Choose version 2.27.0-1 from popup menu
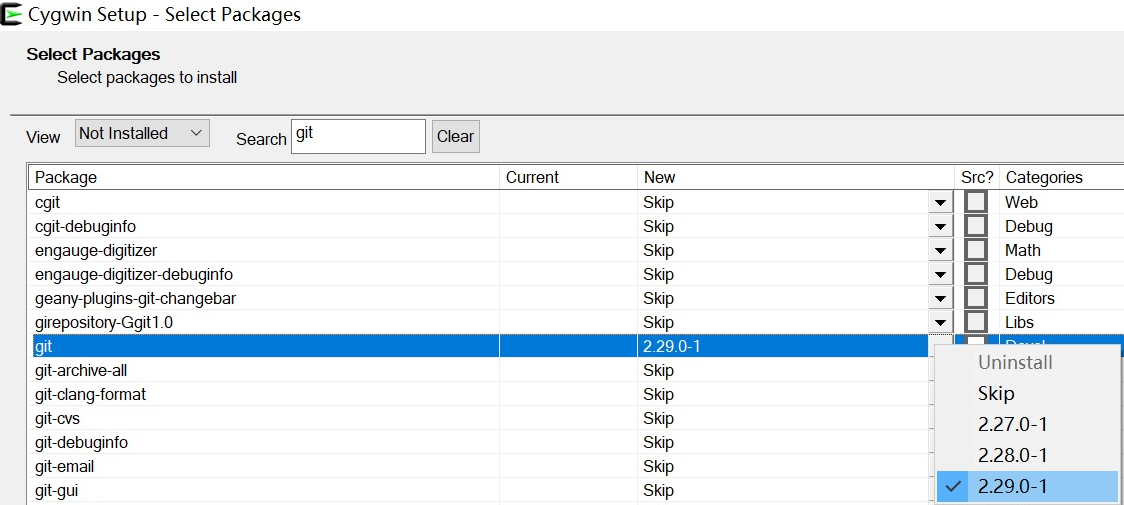Image resolution: width=1124 pixels, height=505 pixels. [1028, 425]
